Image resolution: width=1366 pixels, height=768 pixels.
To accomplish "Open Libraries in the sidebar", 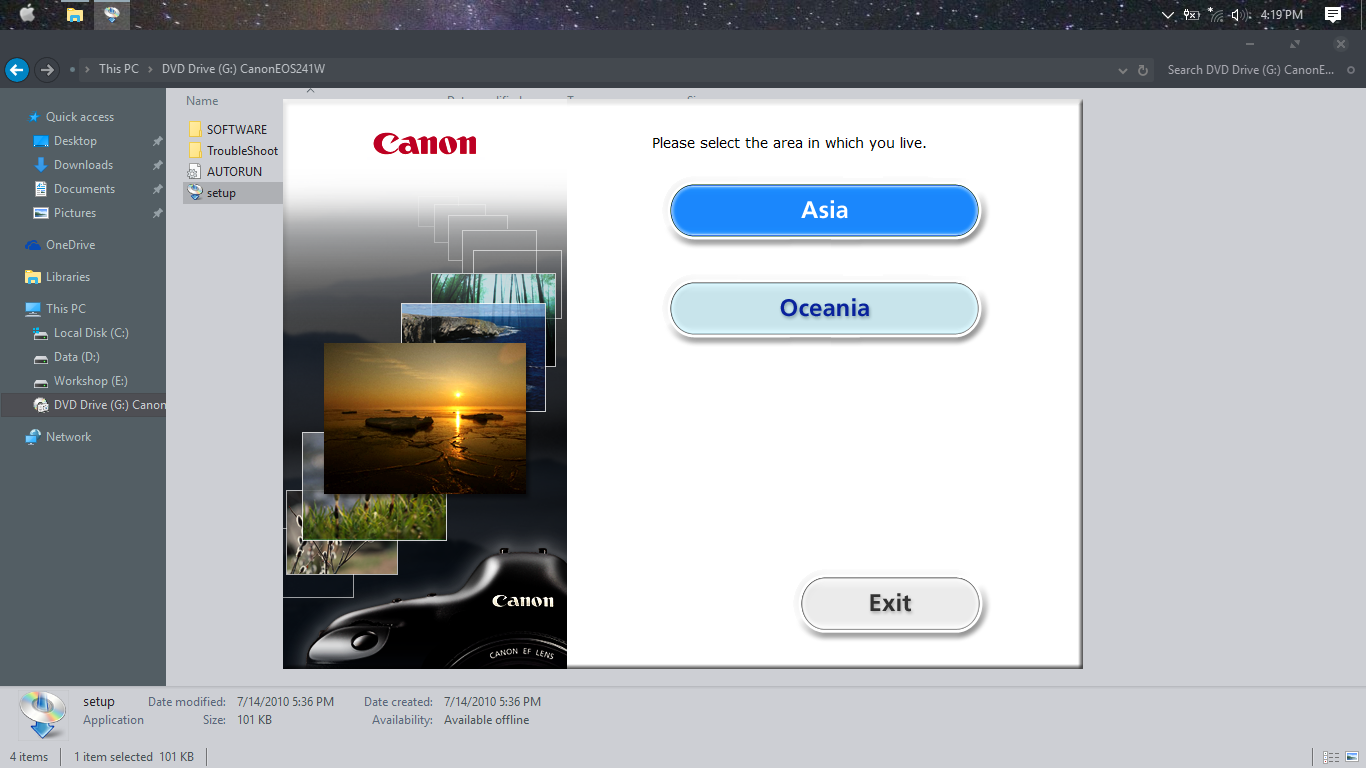I will tap(67, 277).
